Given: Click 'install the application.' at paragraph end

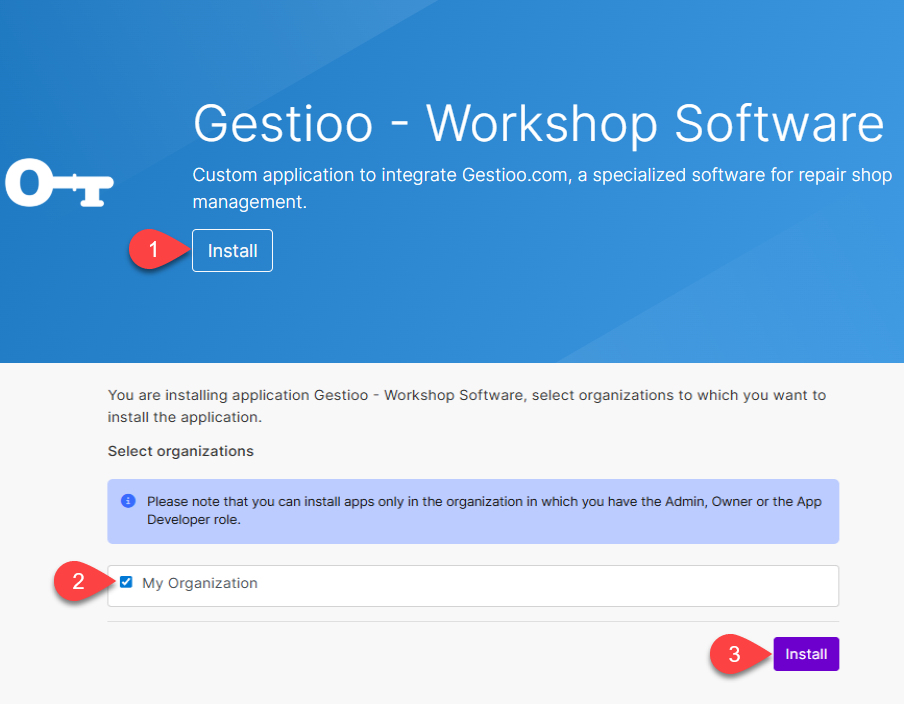Looking at the screenshot, I should [185, 416].
